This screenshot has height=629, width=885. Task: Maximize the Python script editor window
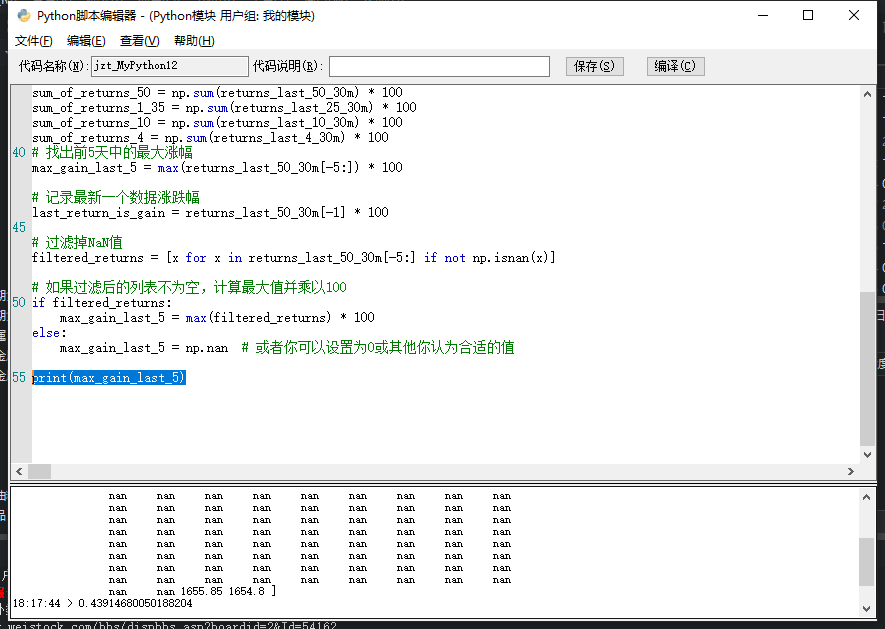pyautogui.click(x=808, y=15)
